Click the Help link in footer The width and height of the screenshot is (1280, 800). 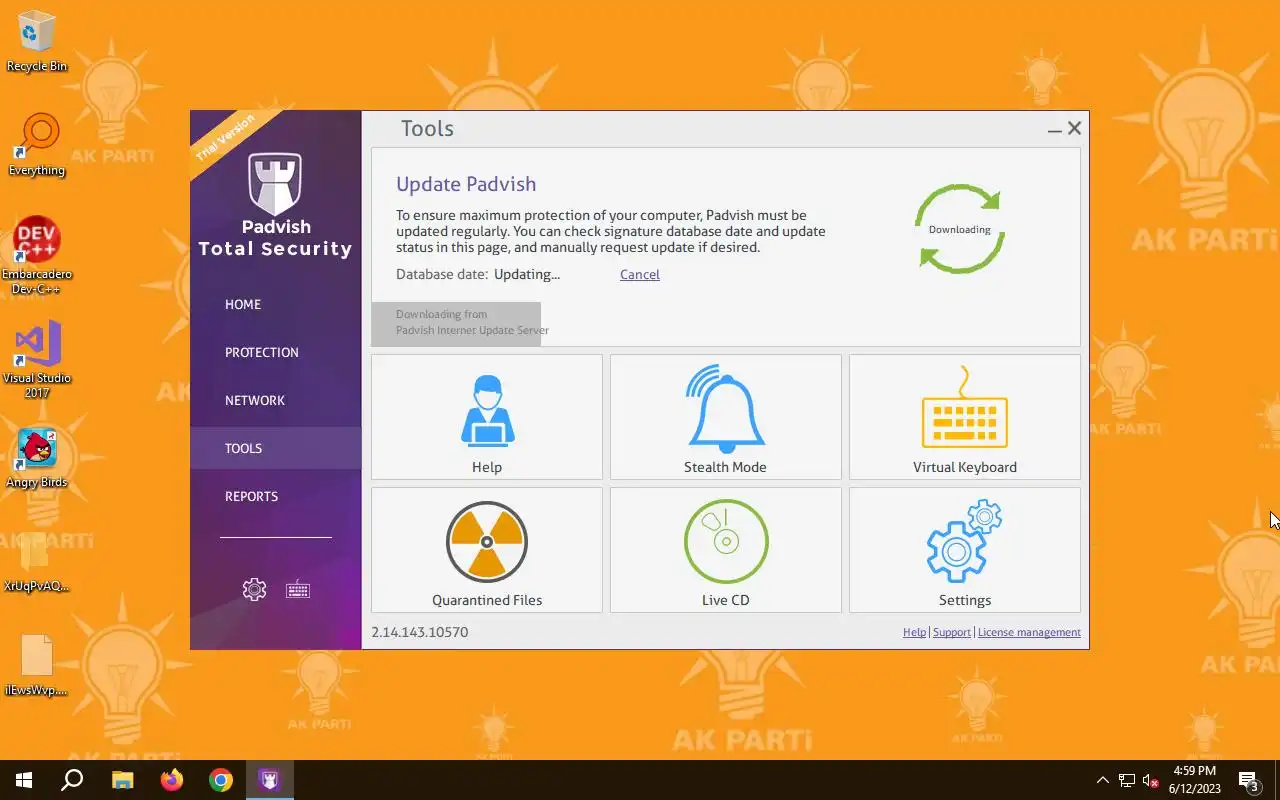click(x=914, y=632)
